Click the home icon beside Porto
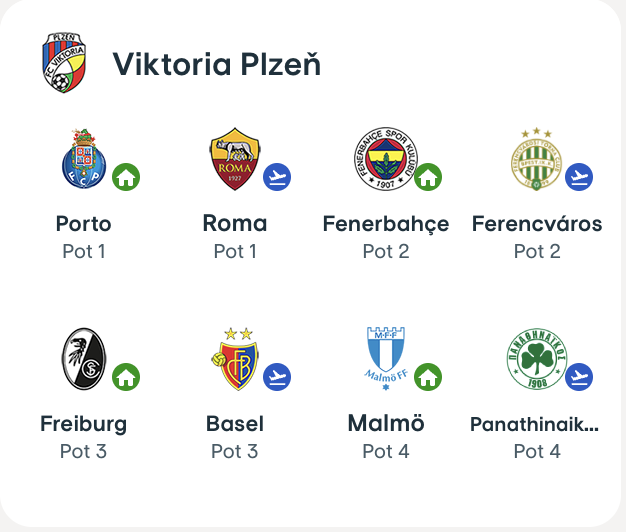 click(126, 178)
